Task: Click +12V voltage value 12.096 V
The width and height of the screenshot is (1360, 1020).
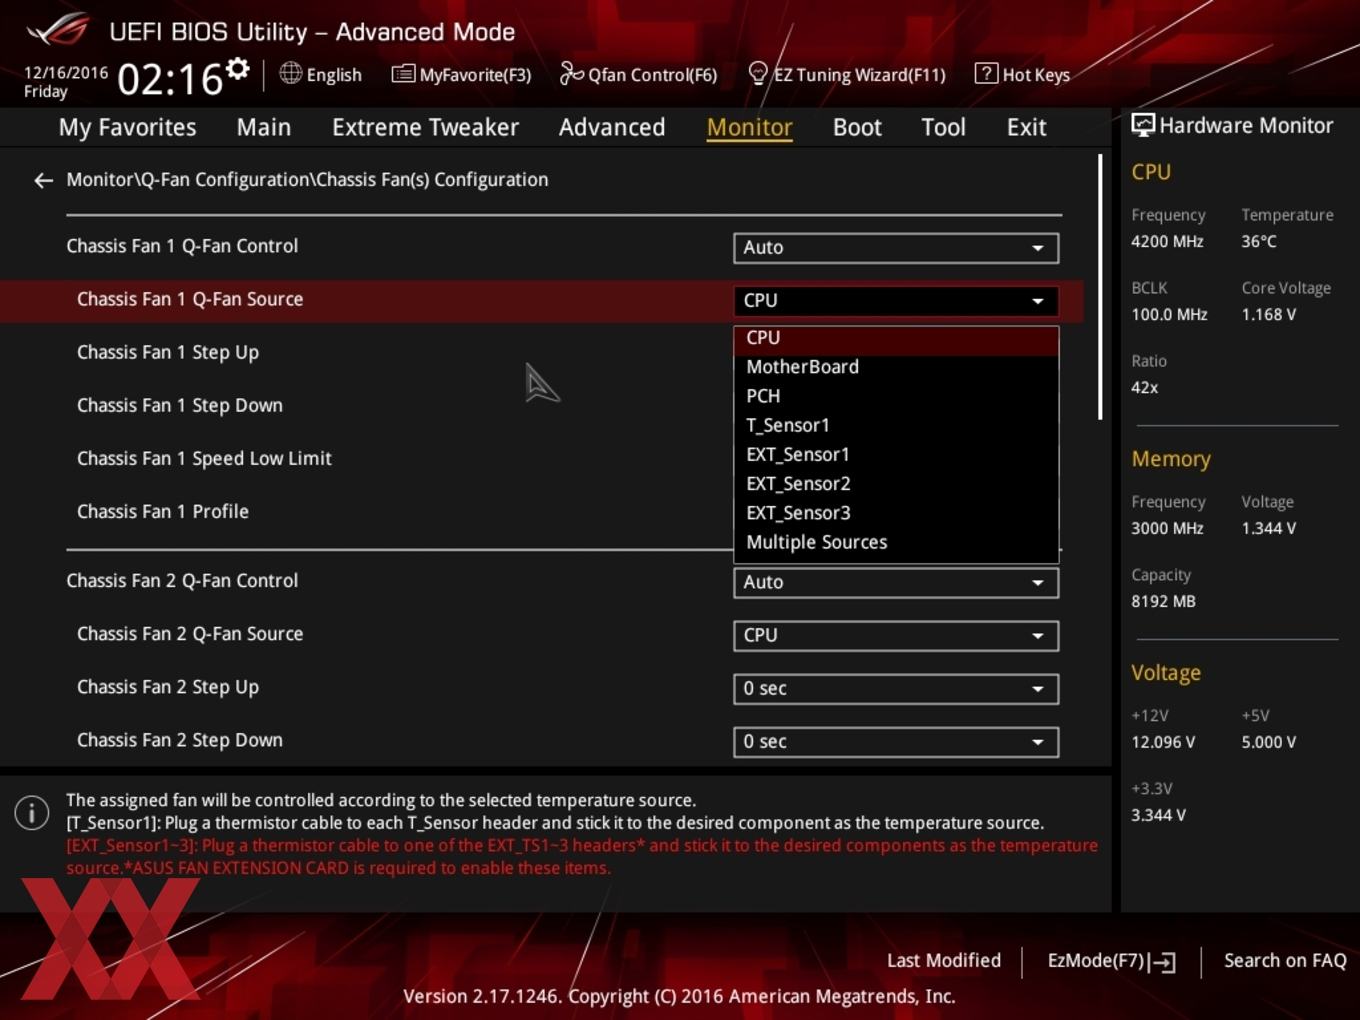Action: [x=1163, y=742]
